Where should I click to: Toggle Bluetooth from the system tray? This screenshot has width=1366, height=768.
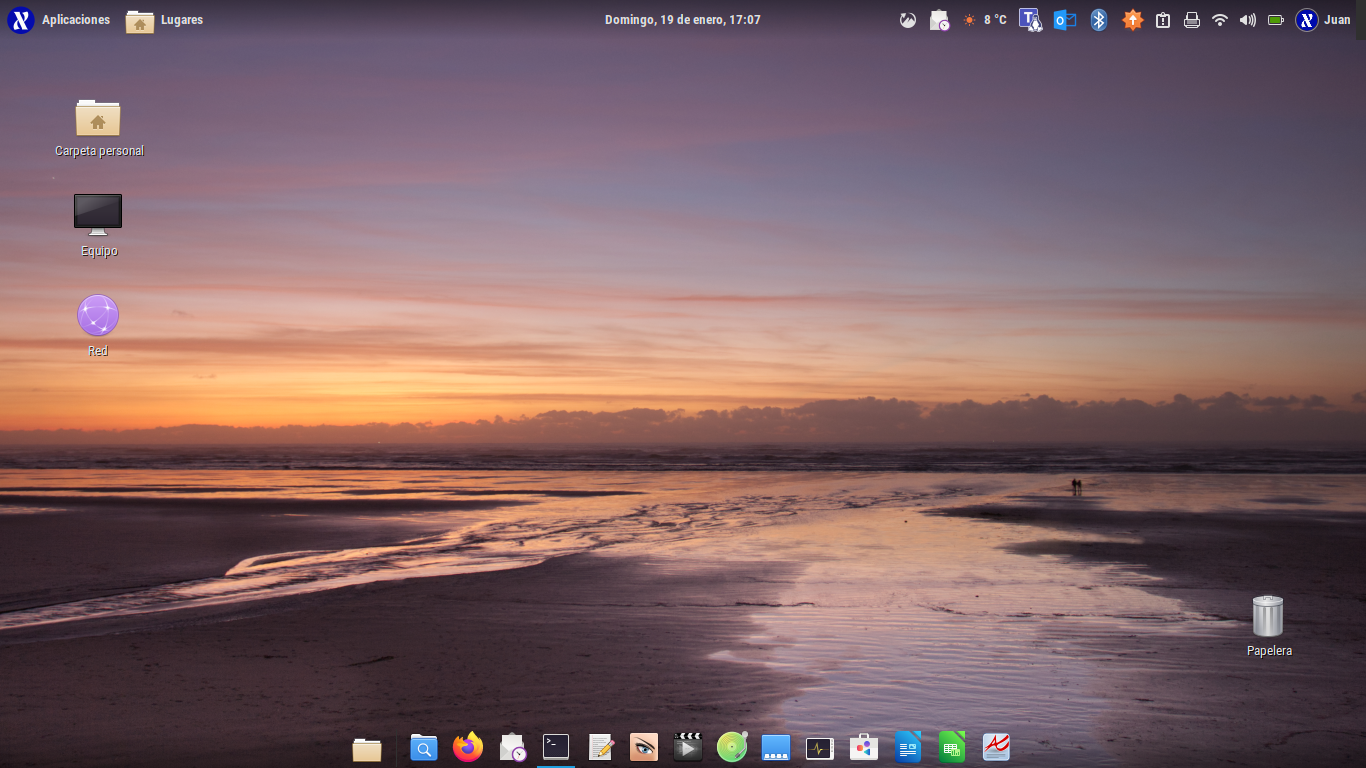1098,18
